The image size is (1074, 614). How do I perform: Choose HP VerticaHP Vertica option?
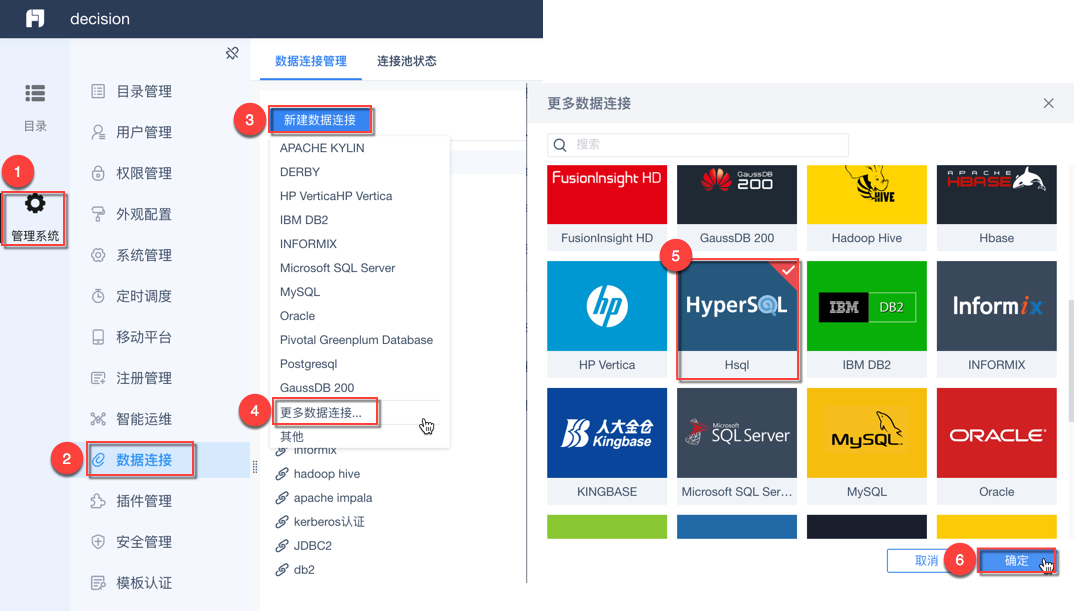pyautogui.click(x=336, y=196)
